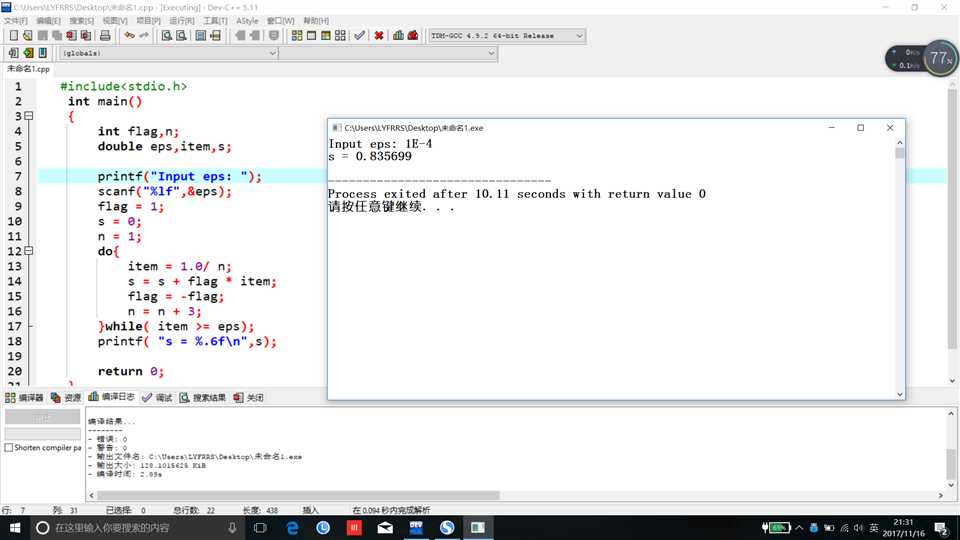Click the Save All toolbar icon
Screen dimensions: 960x540
point(57,36)
